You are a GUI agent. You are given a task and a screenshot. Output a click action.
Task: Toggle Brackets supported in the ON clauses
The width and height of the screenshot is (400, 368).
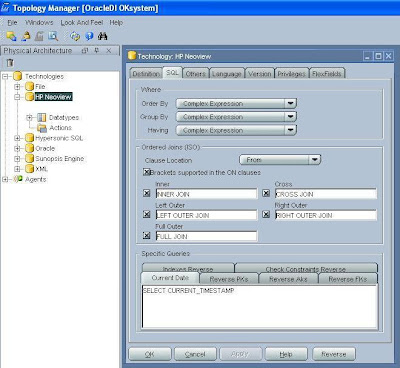[x=147, y=172]
